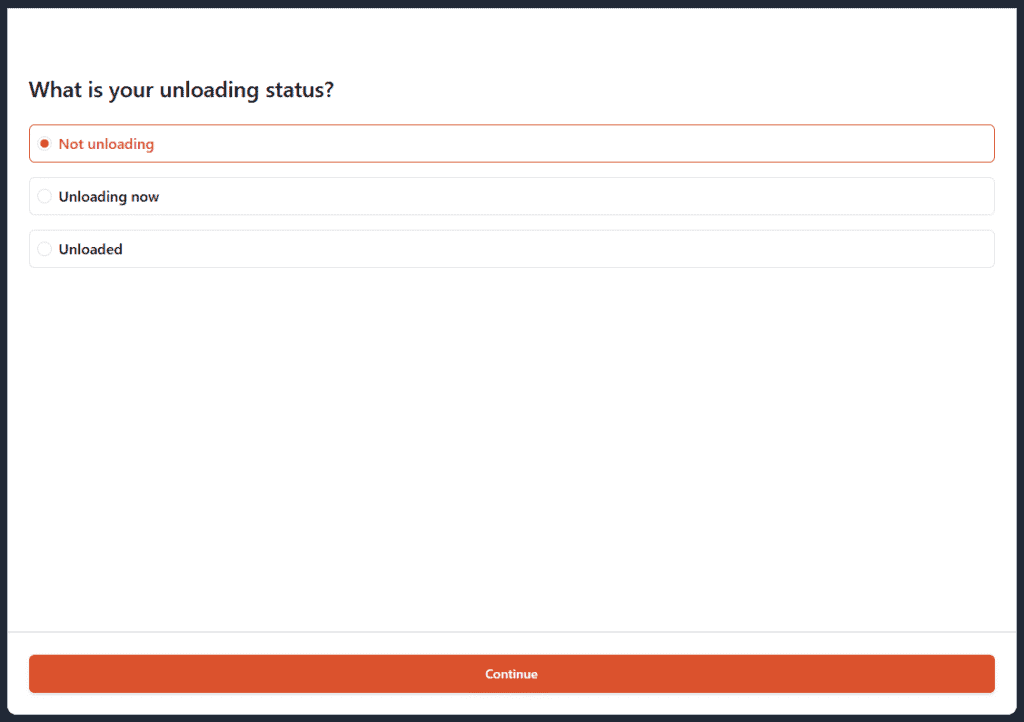1024x722 pixels.
Task: Click the white 'Continue' text
Action: point(511,674)
